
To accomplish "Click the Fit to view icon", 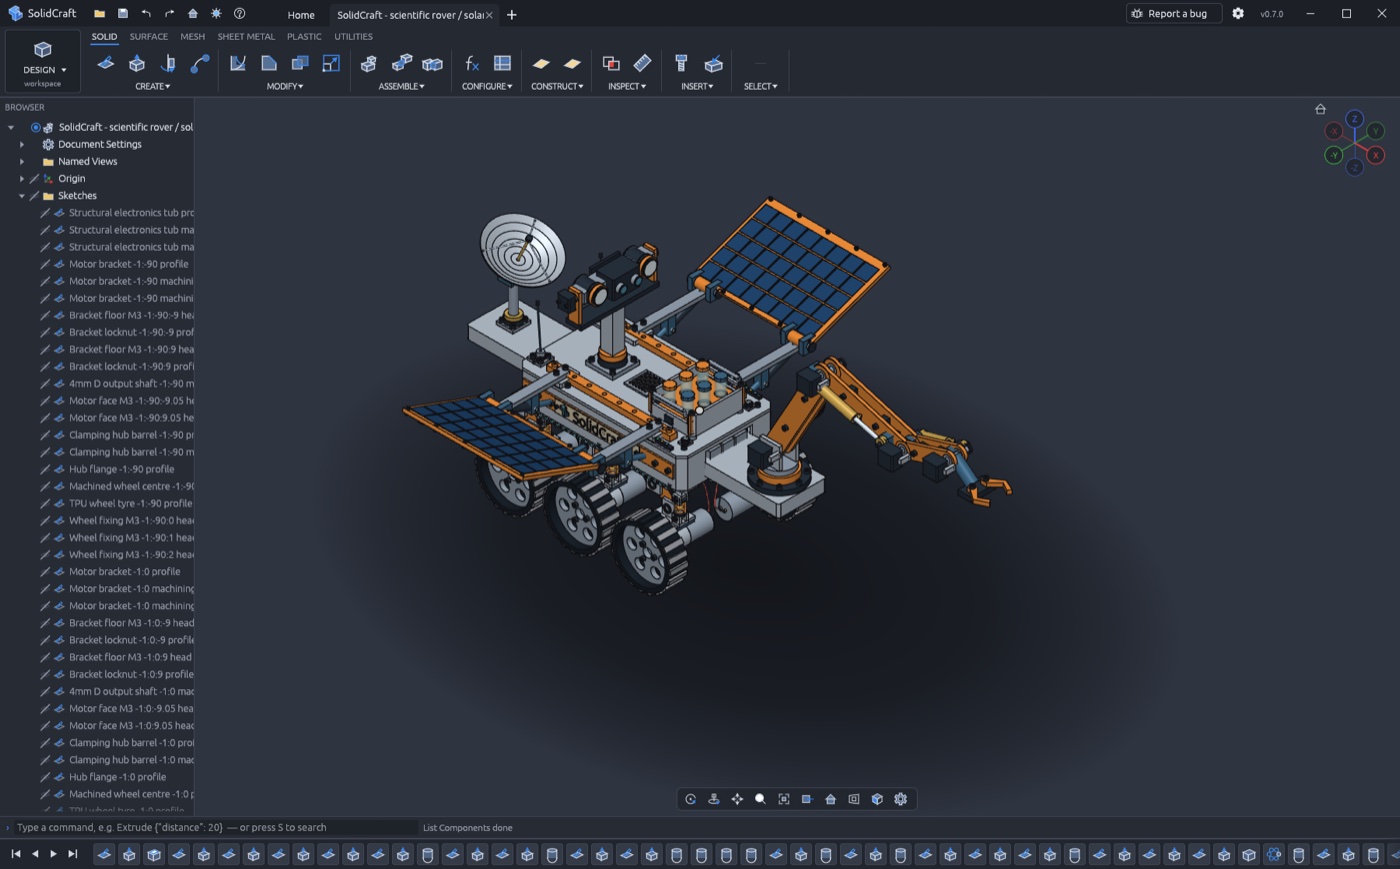I will tap(784, 799).
